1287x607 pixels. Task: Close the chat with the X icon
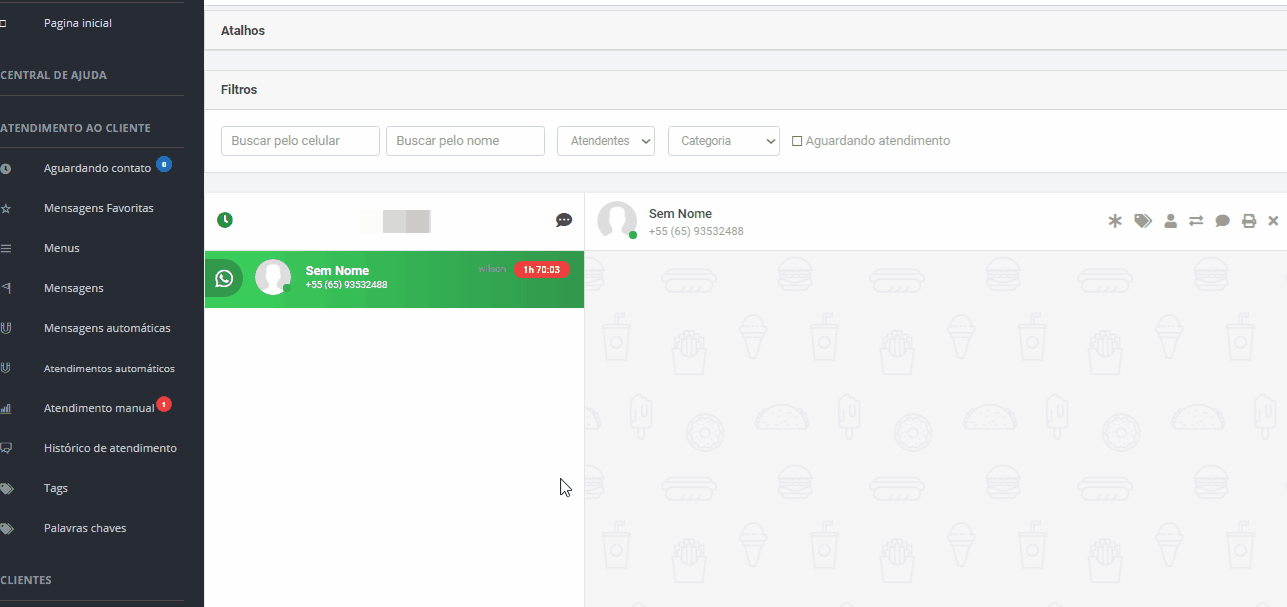[x=1273, y=221]
